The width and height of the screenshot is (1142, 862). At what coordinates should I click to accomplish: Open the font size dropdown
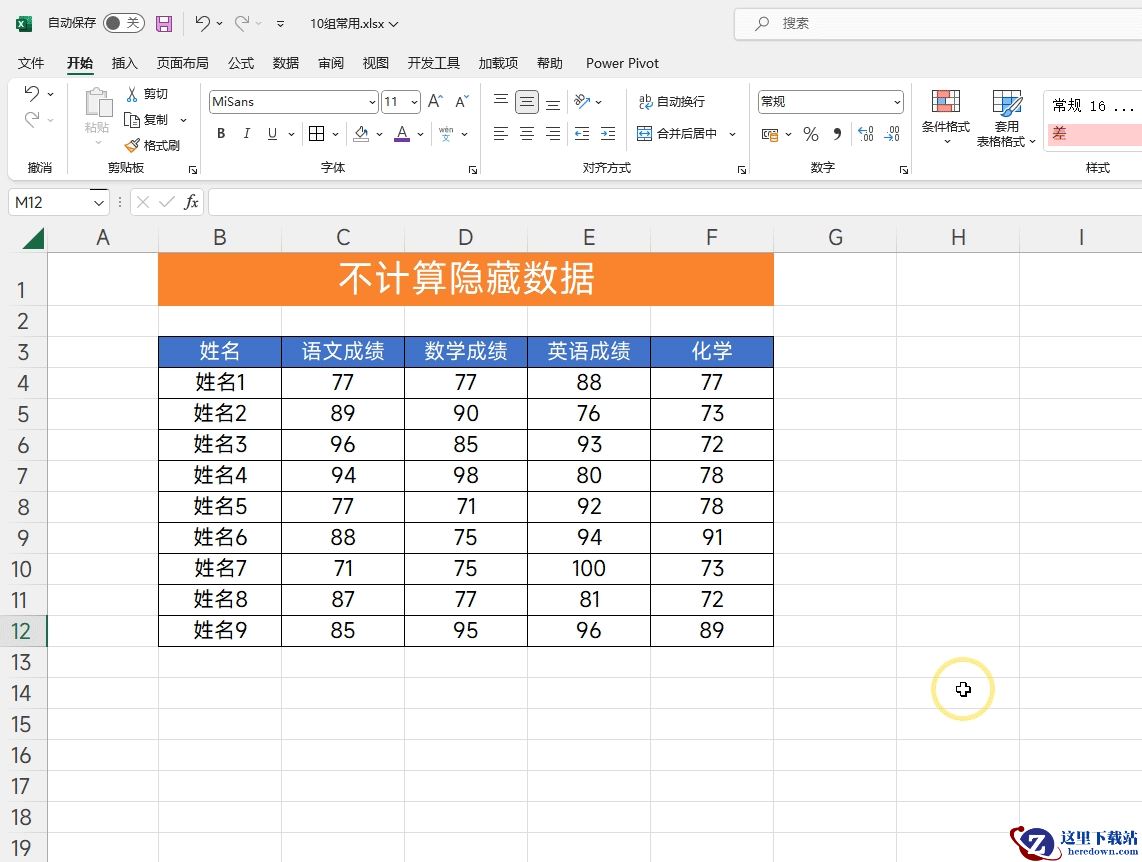pos(414,102)
